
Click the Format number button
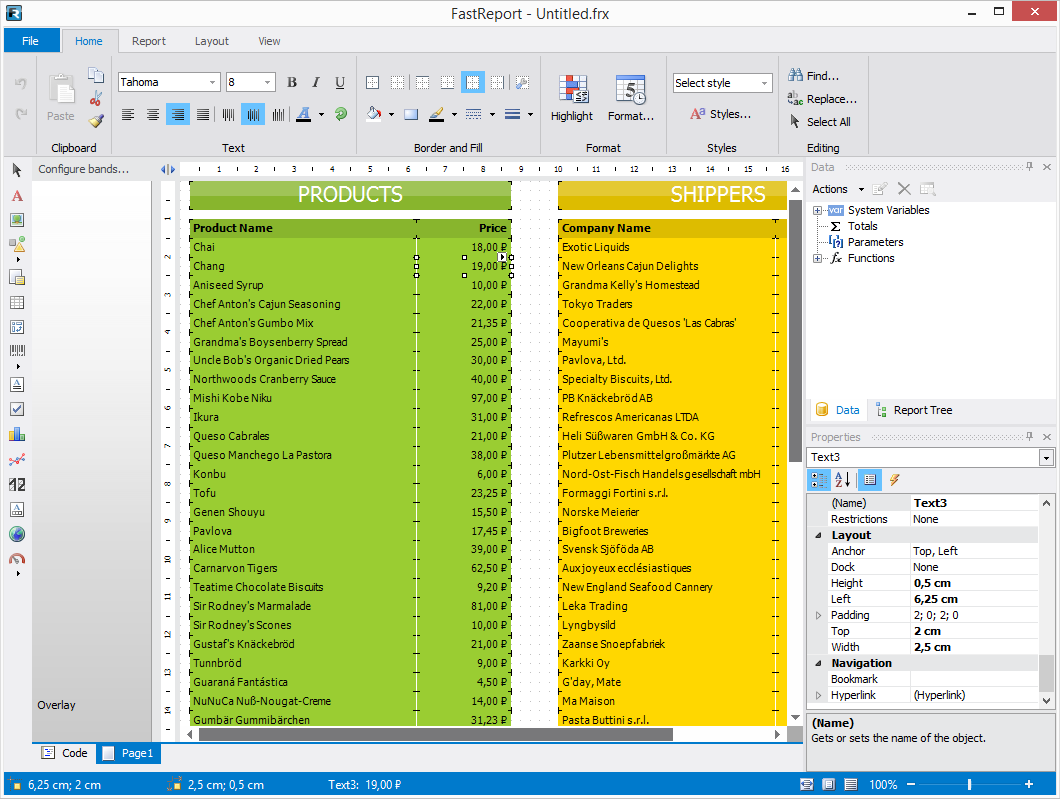pos(631,96)
